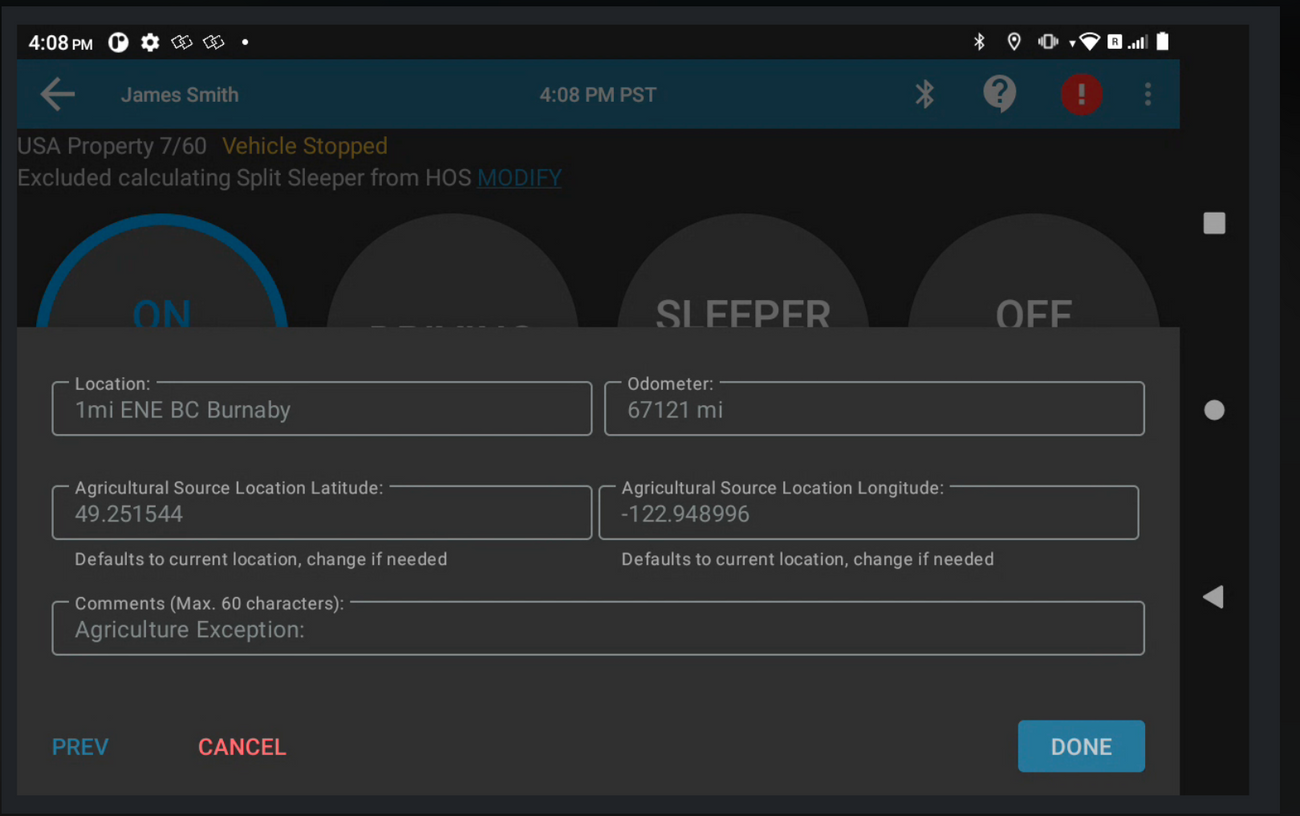
Task: Click the Comments text field
Action: point(598,629)
